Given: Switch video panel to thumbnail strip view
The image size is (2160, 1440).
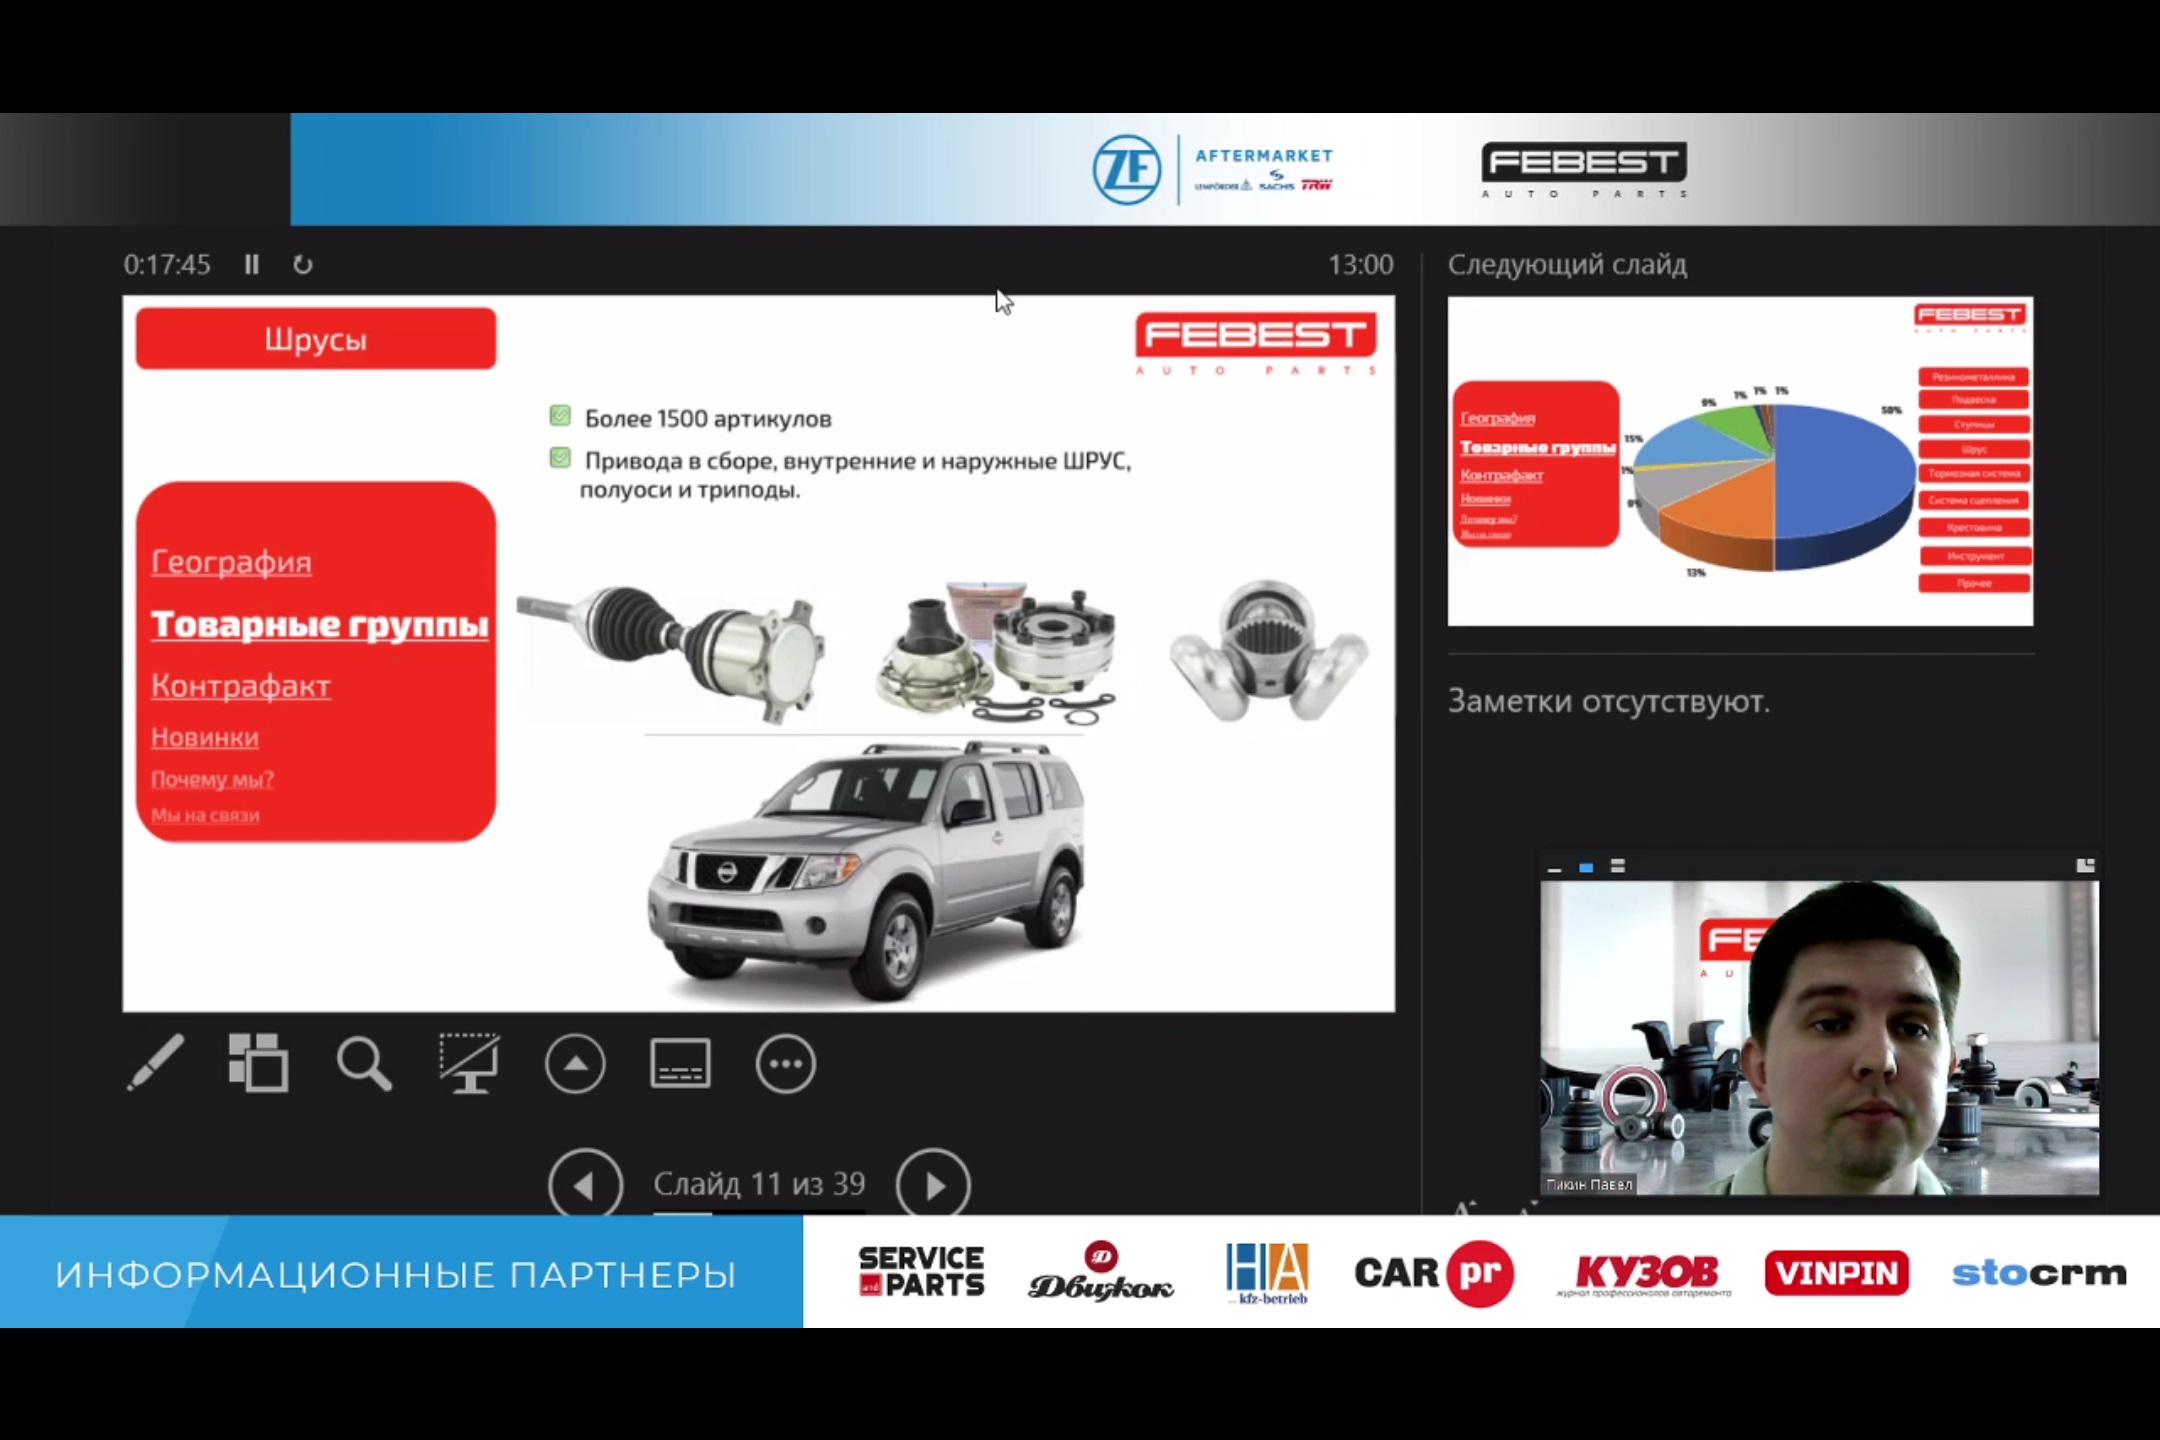Looking at the screenshot, I should pos(1618,866).
